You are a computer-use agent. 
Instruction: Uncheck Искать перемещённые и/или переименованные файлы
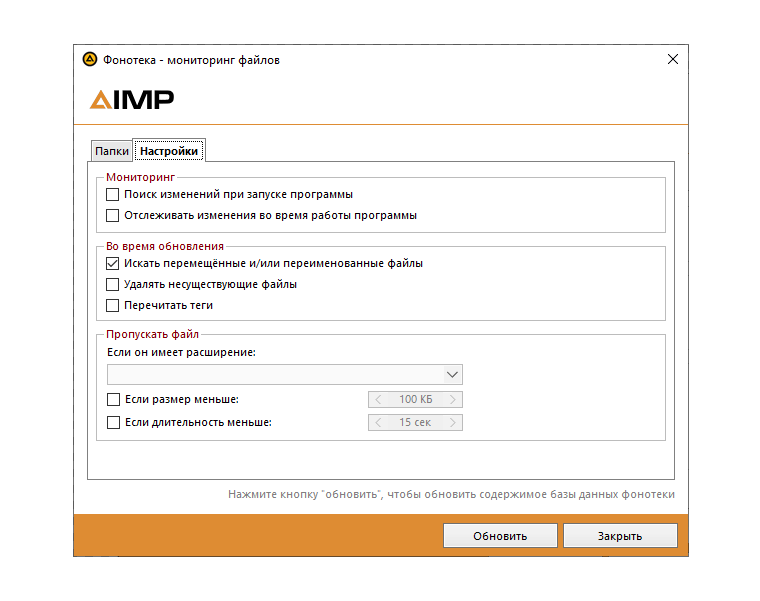113,264
